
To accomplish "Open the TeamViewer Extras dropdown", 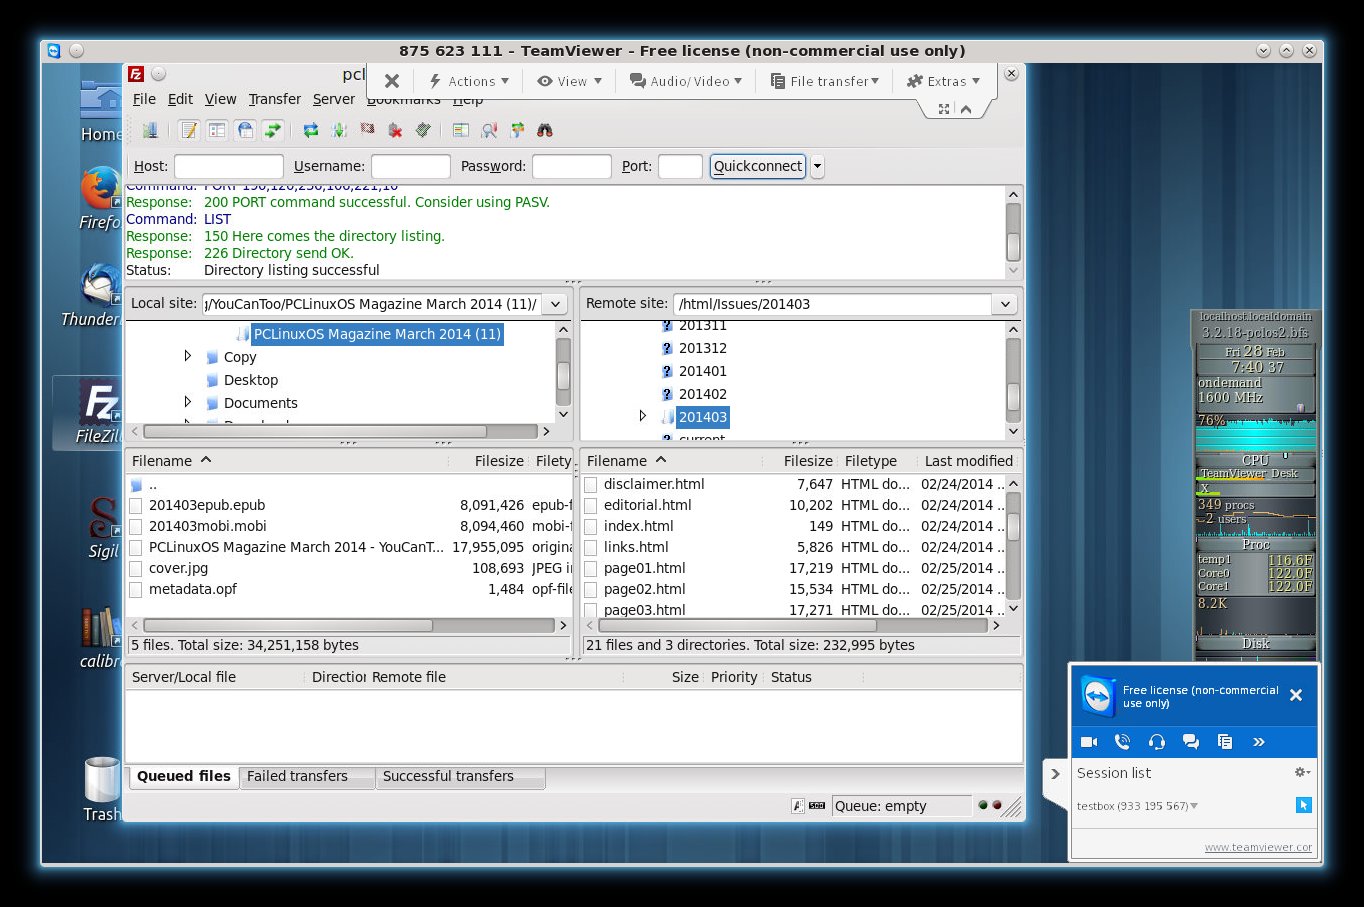I will point(943,81).
